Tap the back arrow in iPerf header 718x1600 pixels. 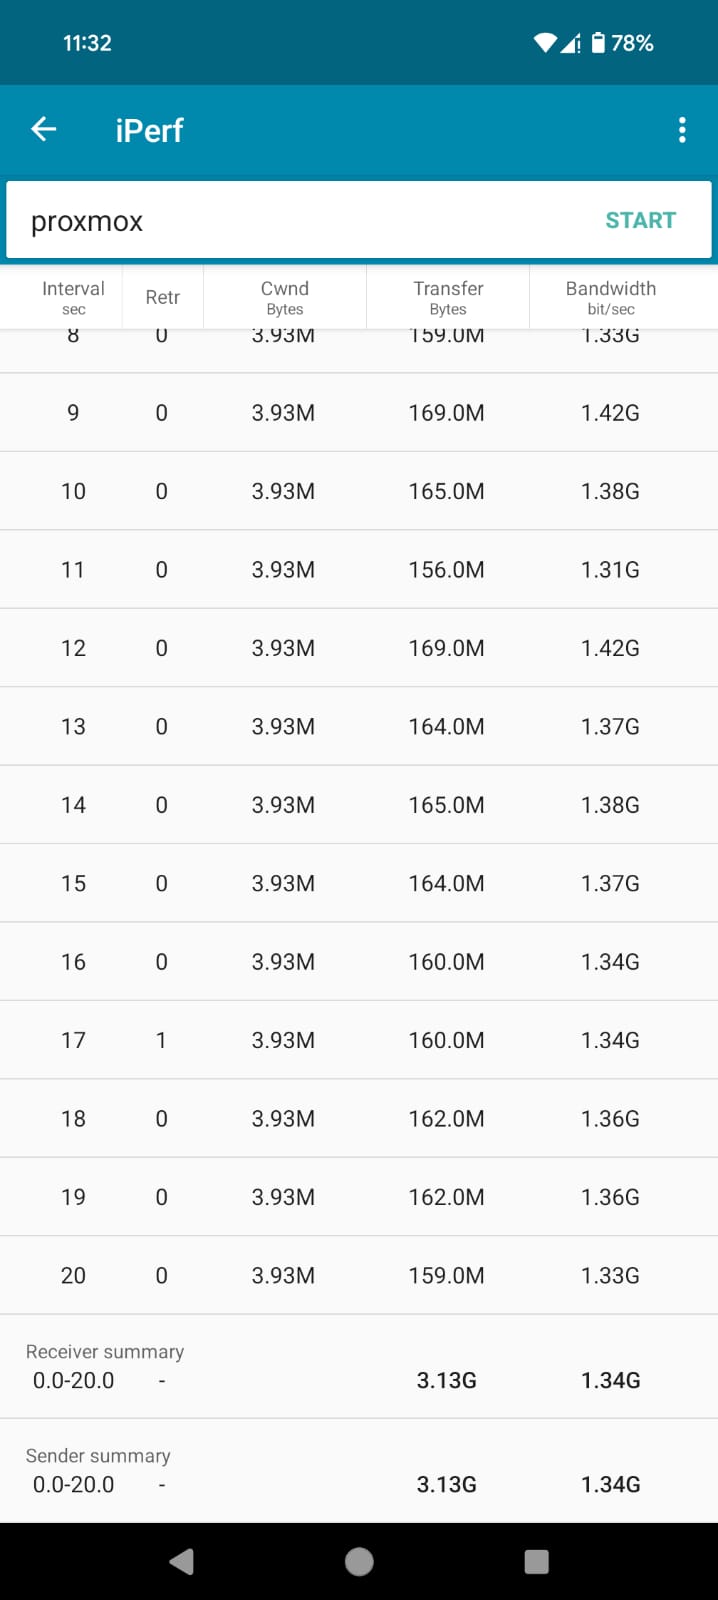click(44, 129)
